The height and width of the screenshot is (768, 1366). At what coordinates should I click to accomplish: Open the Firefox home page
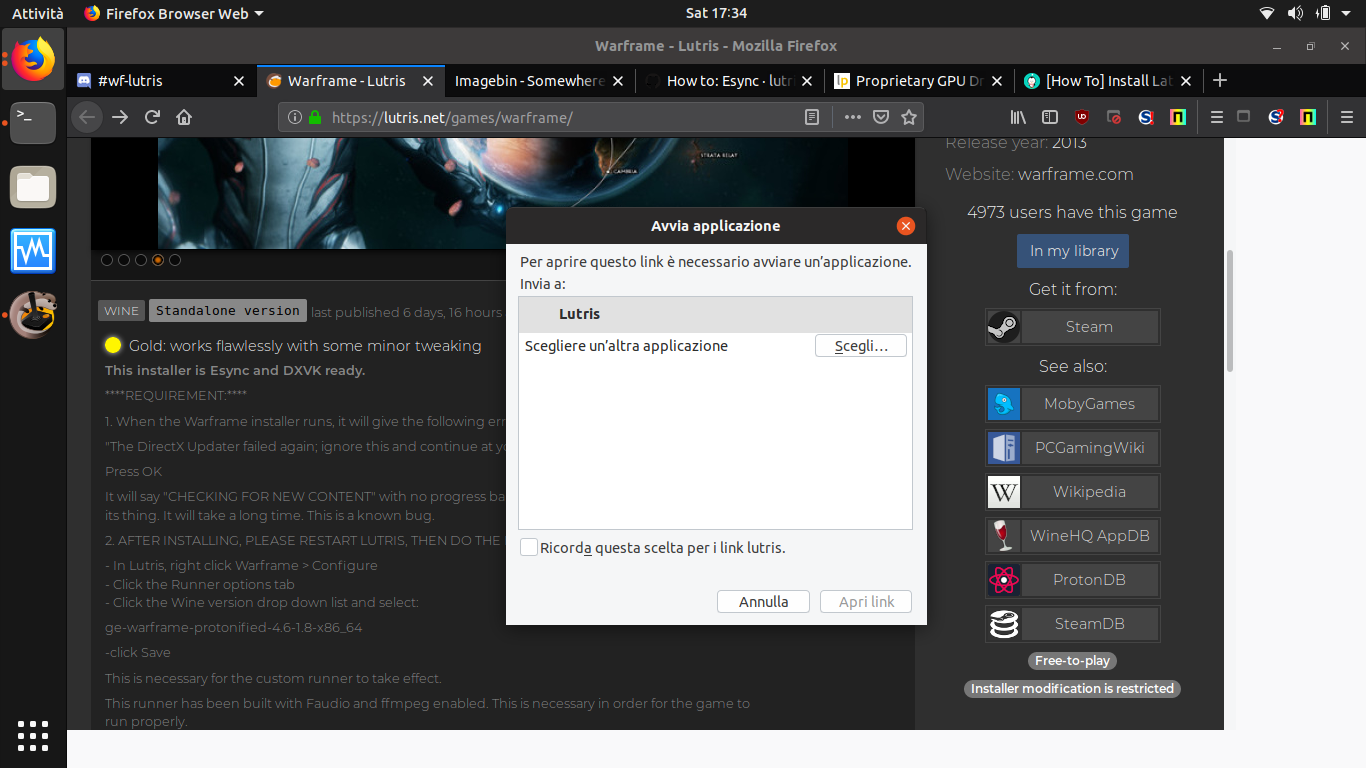(184, 117)
